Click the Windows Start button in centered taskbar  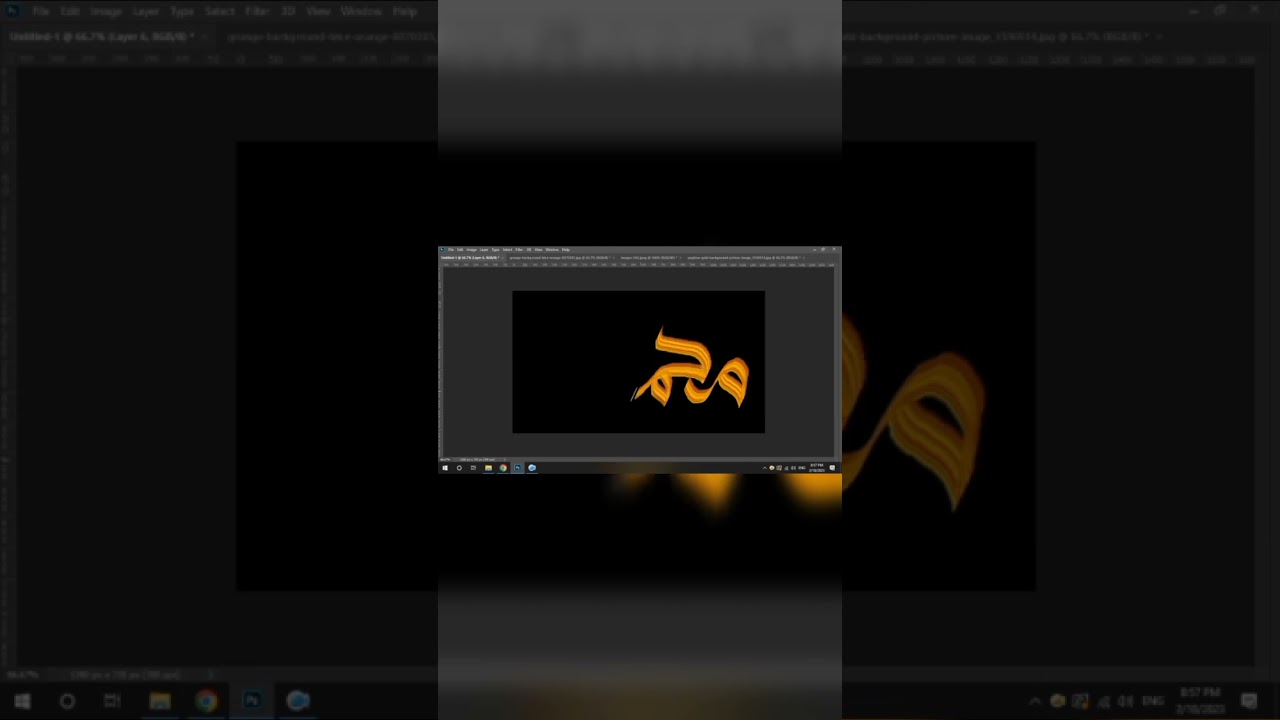tap(445, 468)
